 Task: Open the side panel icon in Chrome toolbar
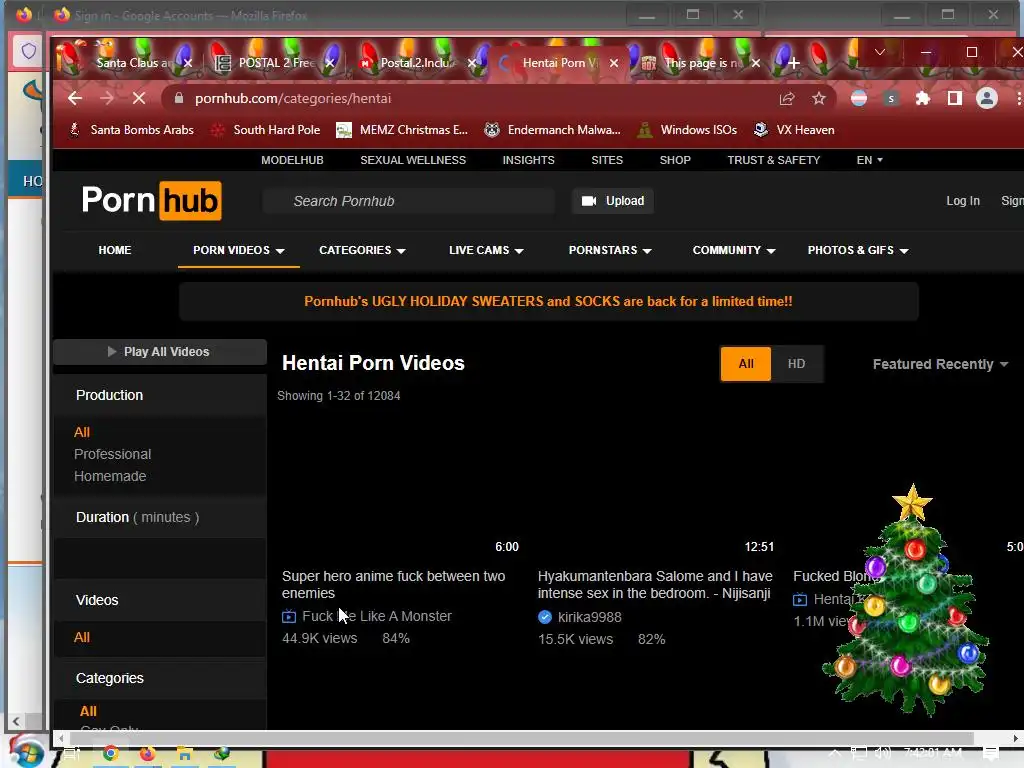coord(954,98)
